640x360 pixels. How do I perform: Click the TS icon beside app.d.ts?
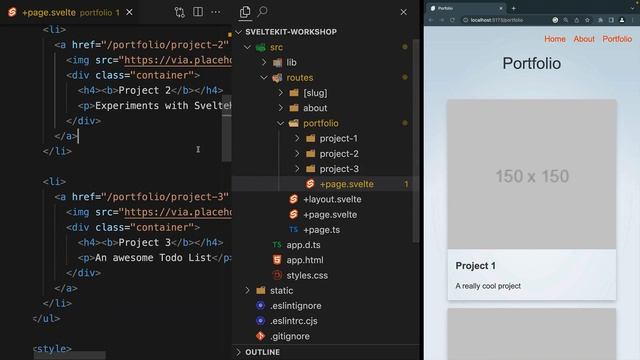tap(277, 244)
